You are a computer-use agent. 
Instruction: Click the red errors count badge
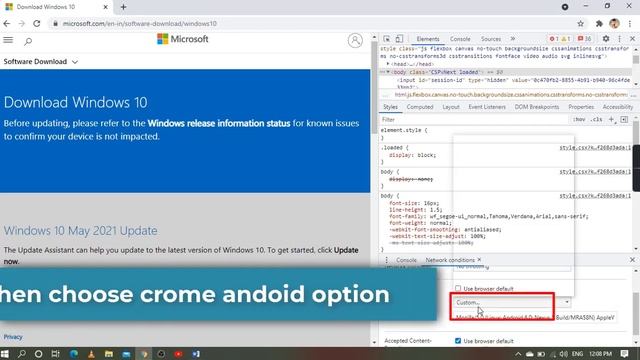554,39
